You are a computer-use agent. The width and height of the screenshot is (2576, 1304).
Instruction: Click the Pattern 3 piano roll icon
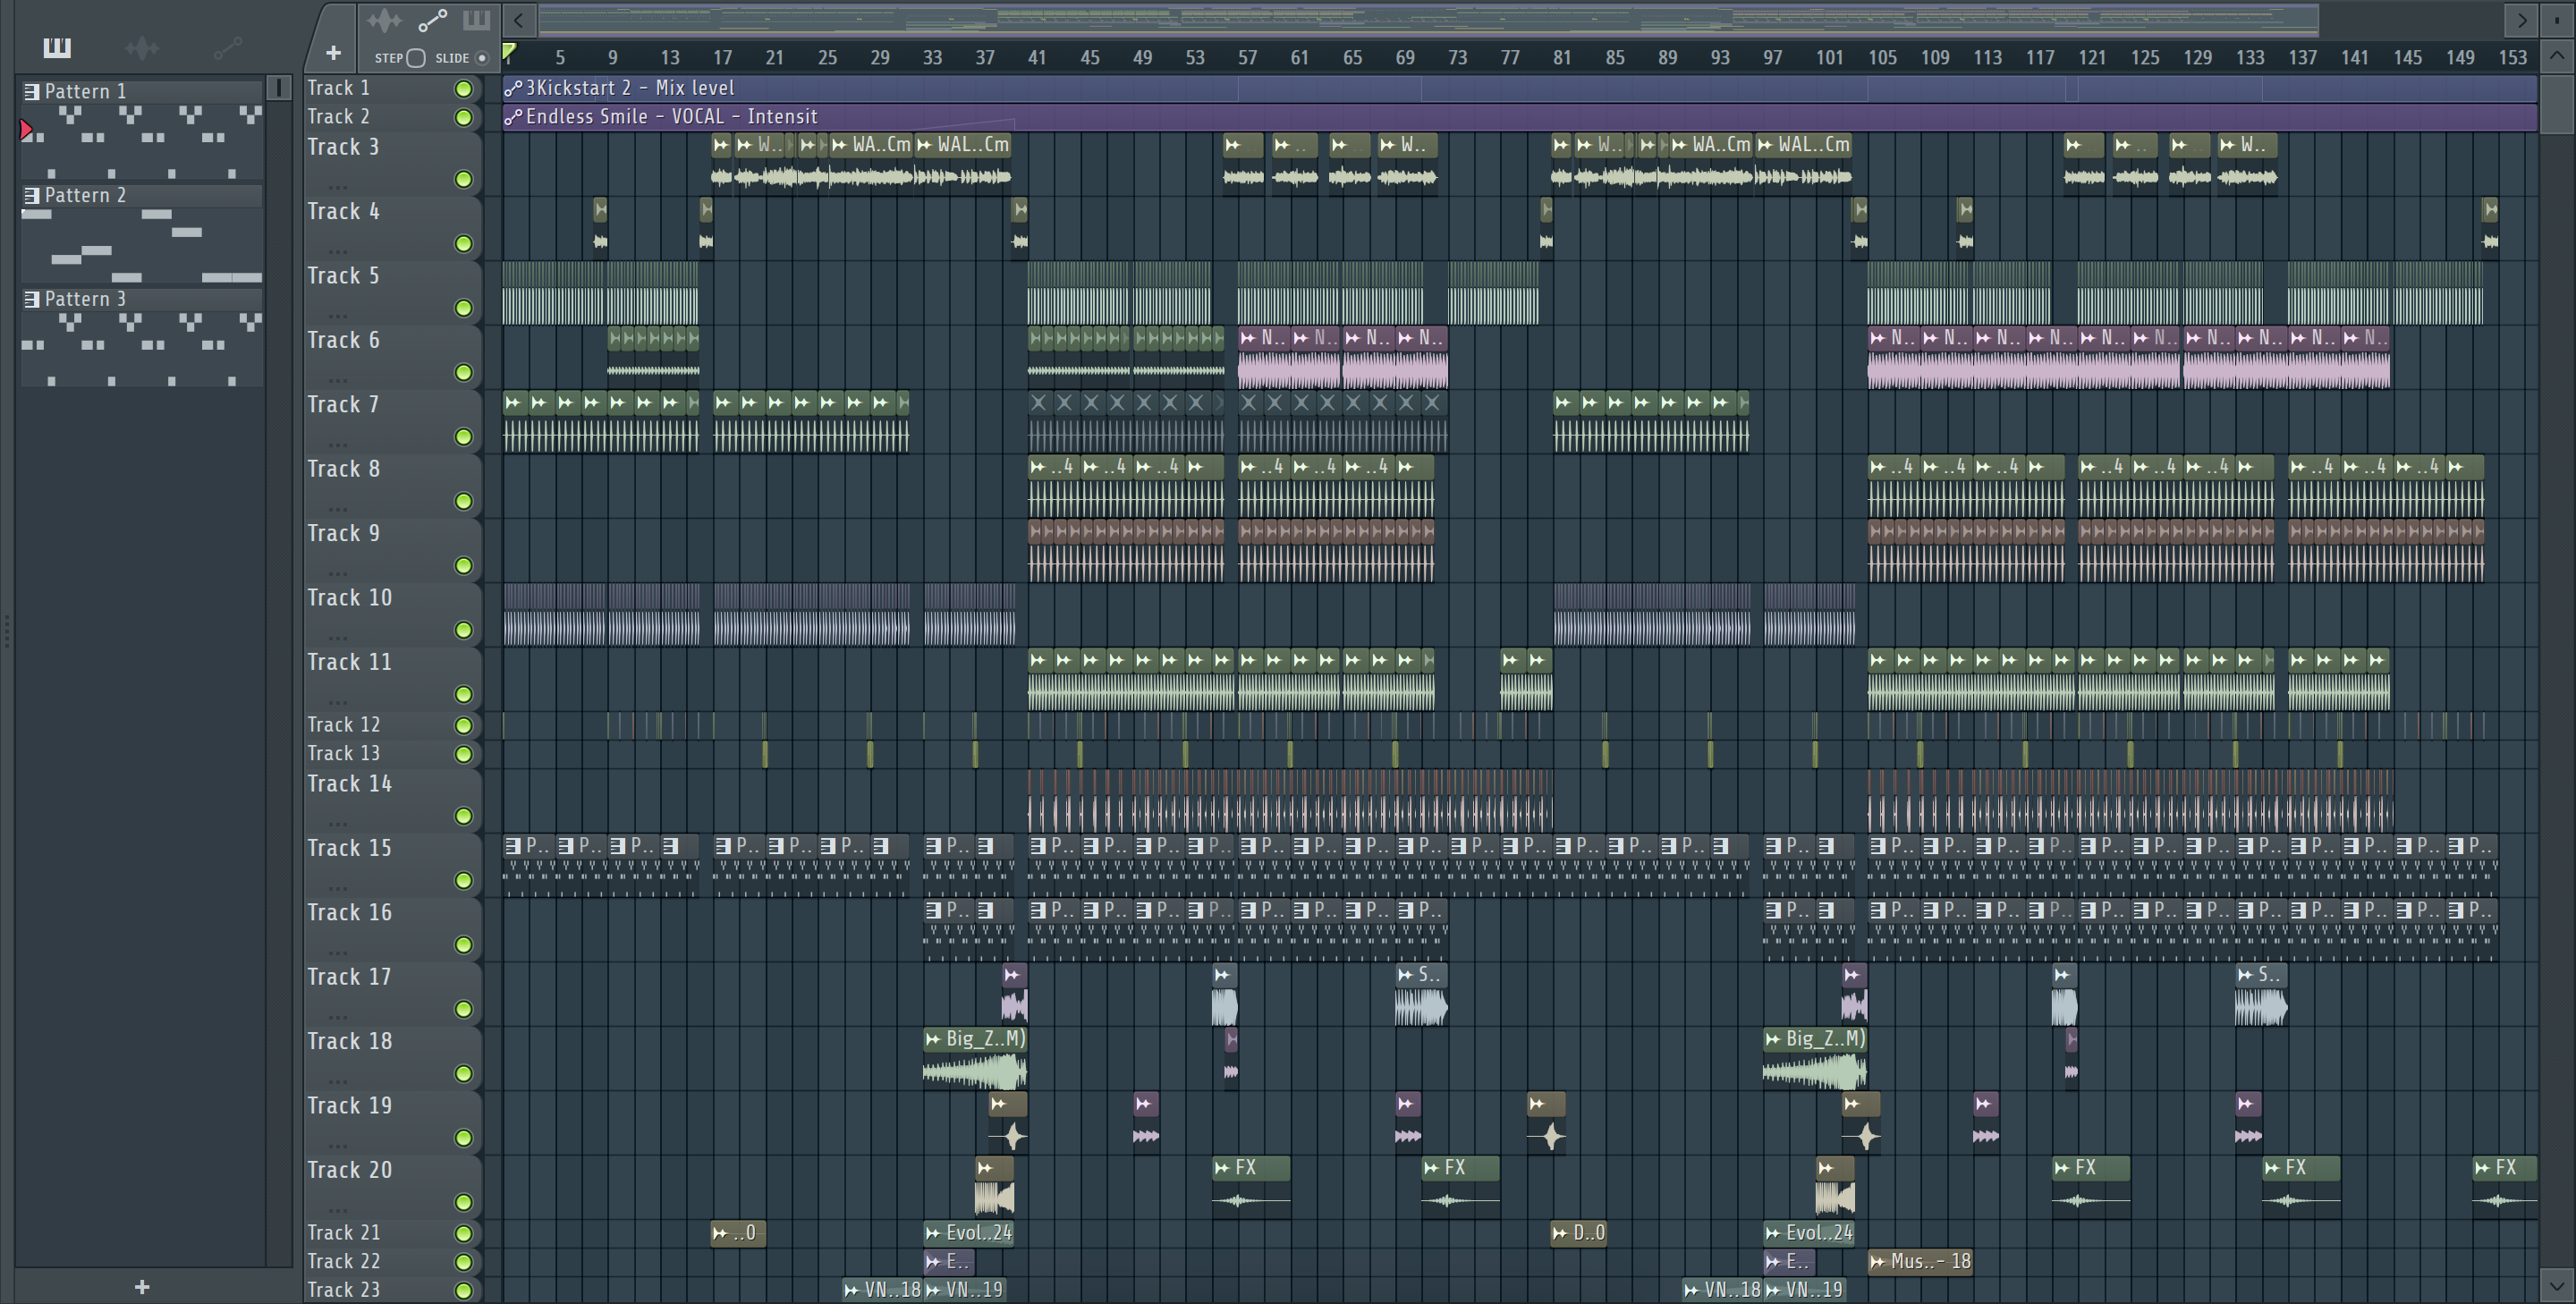(32, 299)
